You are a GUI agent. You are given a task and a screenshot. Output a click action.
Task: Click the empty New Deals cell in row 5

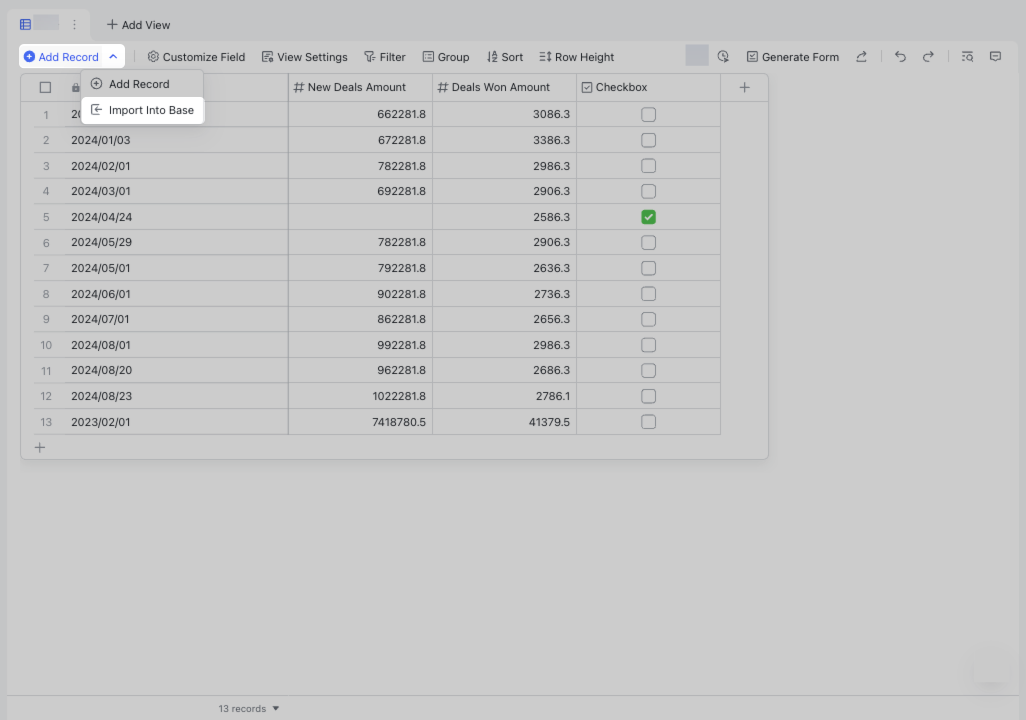pyautogui.click(x=360, y=217)
